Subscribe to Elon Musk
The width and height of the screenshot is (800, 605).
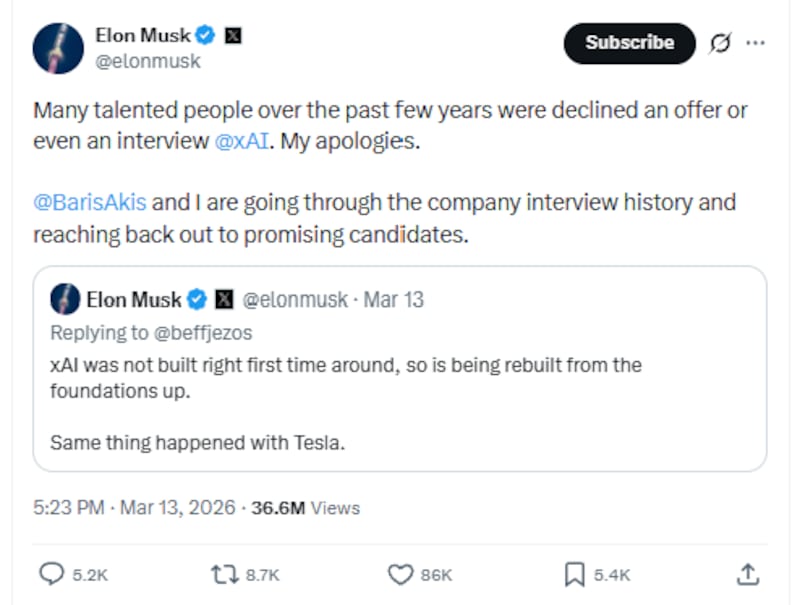tap(628, 43)
